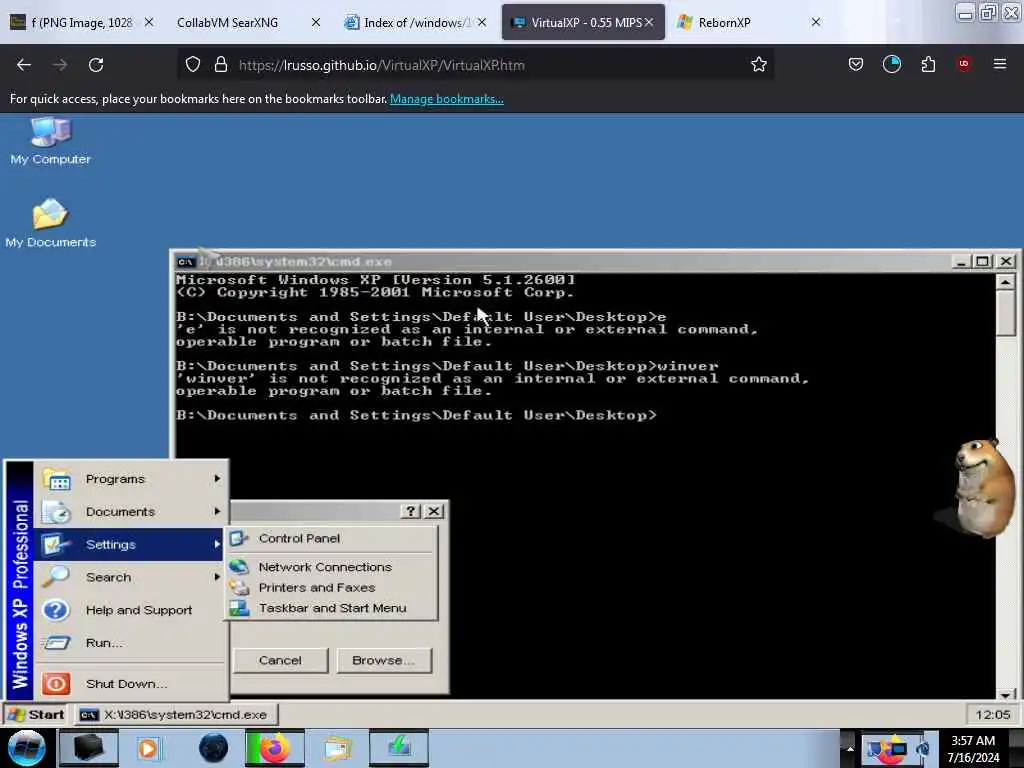
Task: Open the media player taskbar icon
Action: 148,748
